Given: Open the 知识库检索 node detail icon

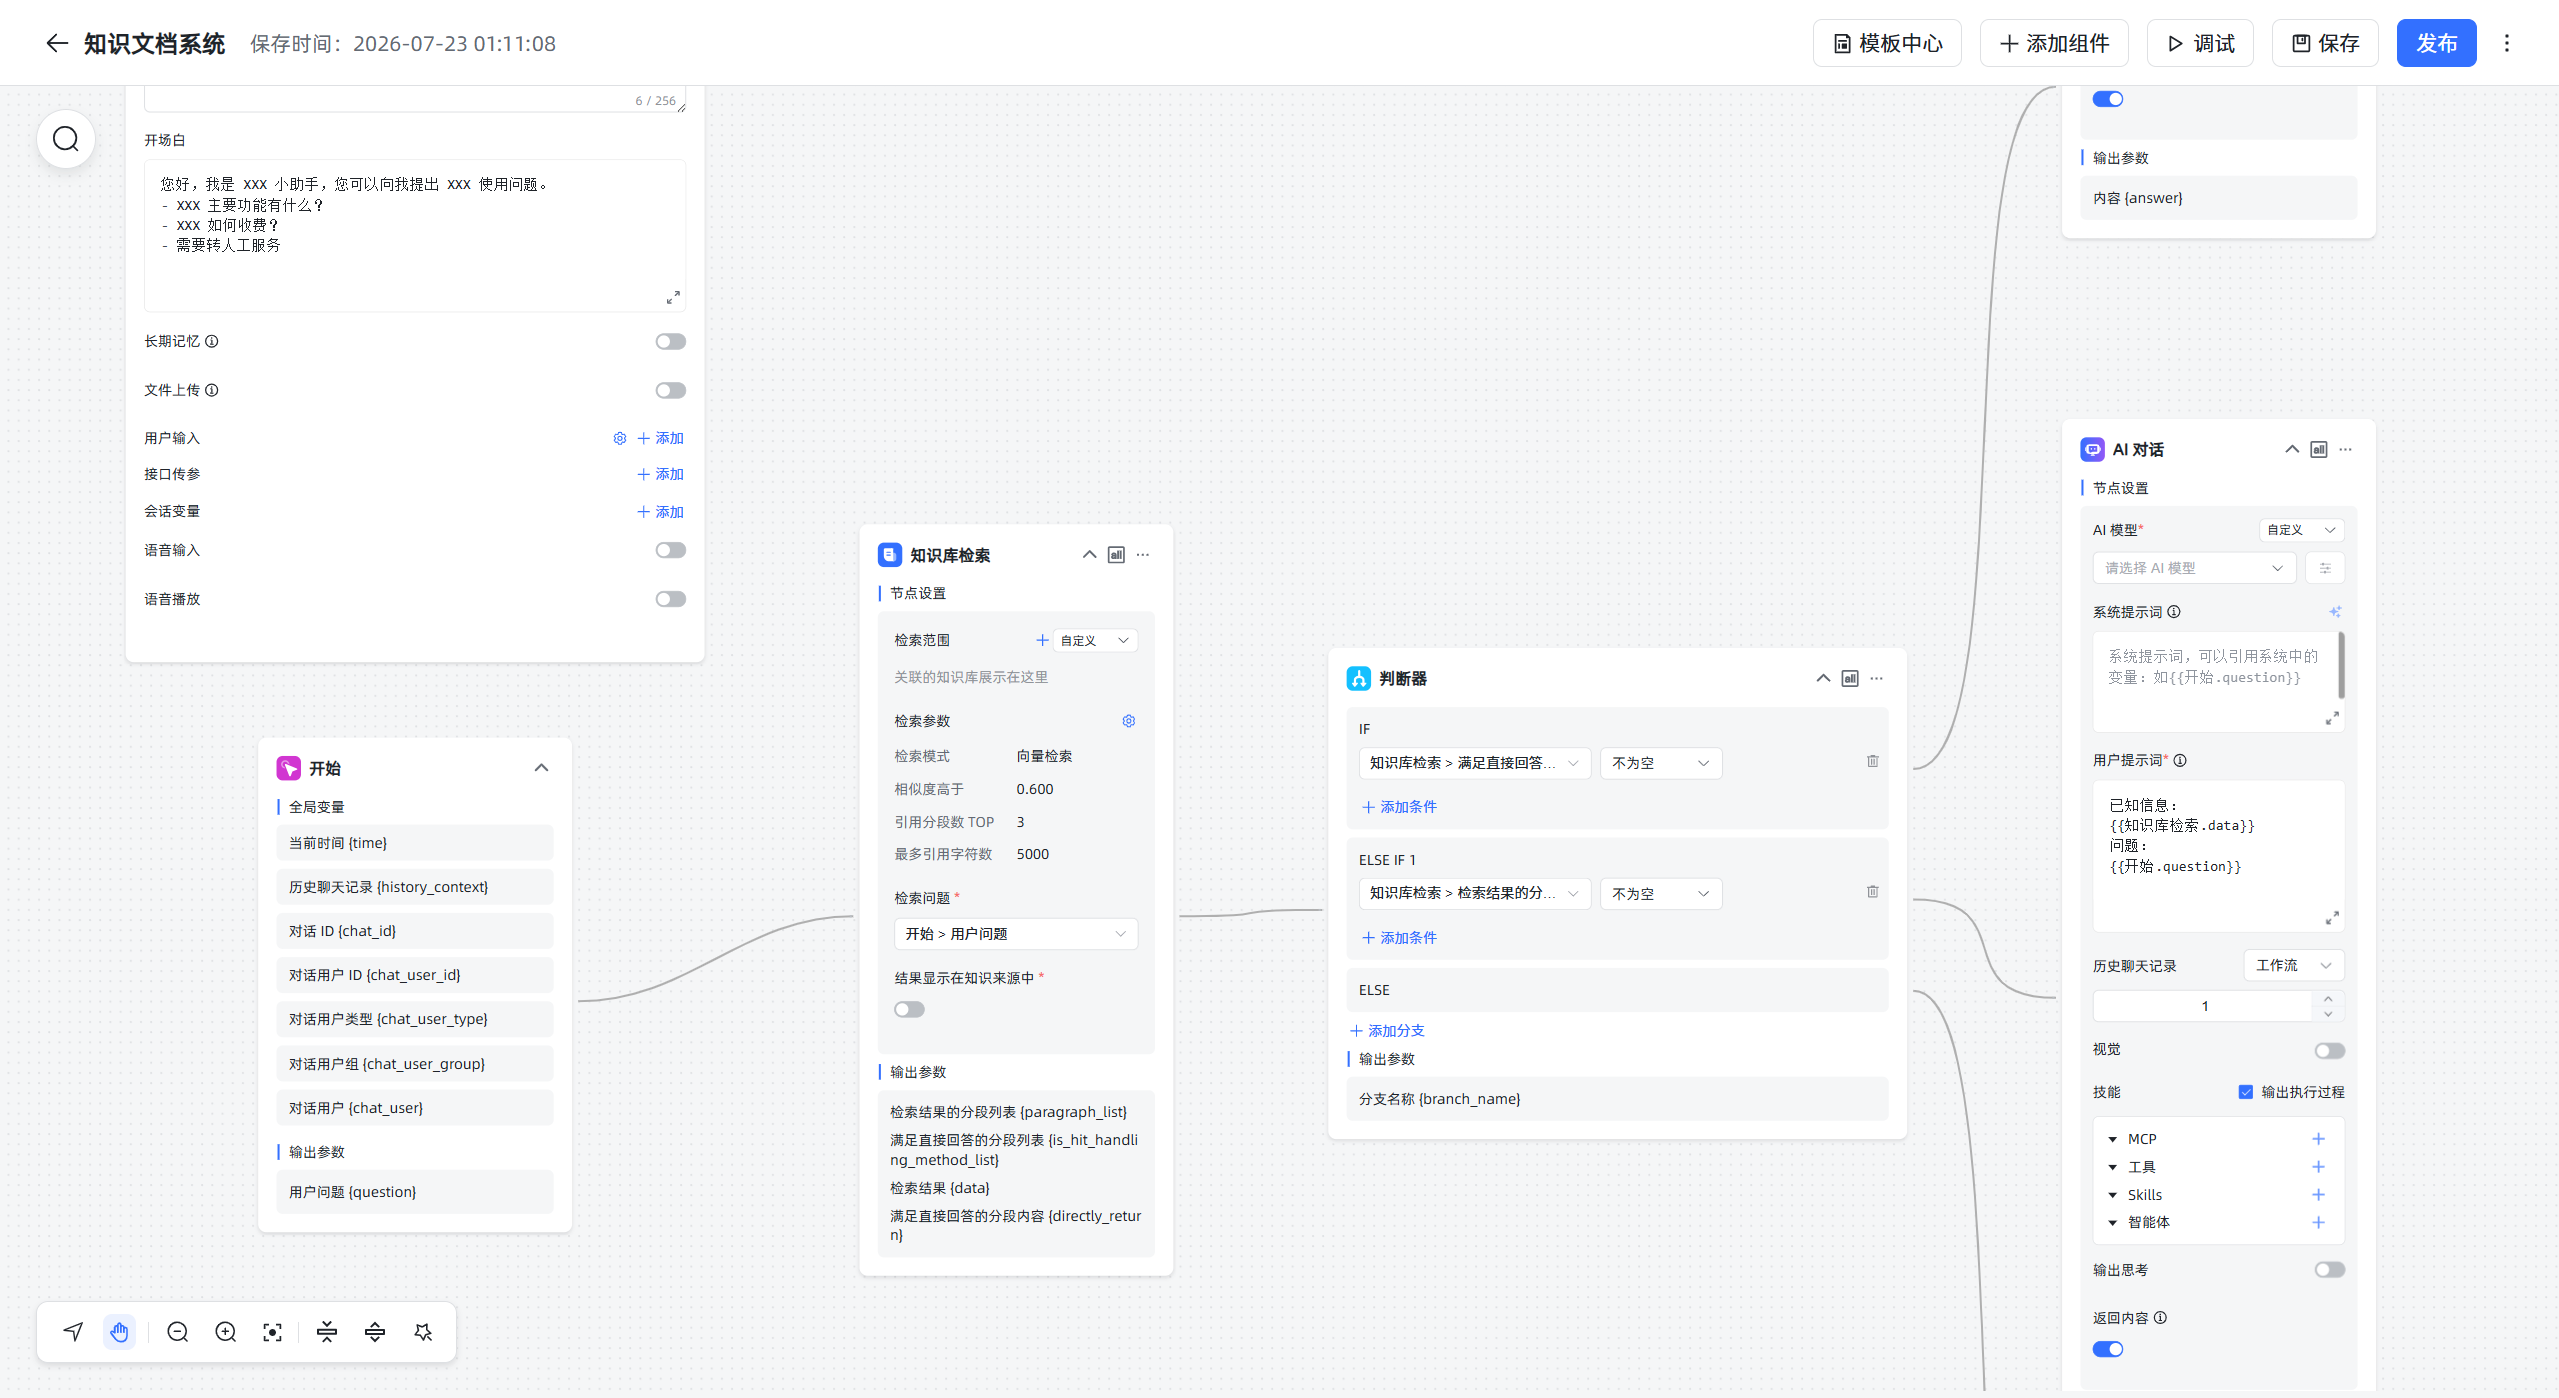Looking at the screenshot, I should click(1117, 555).
